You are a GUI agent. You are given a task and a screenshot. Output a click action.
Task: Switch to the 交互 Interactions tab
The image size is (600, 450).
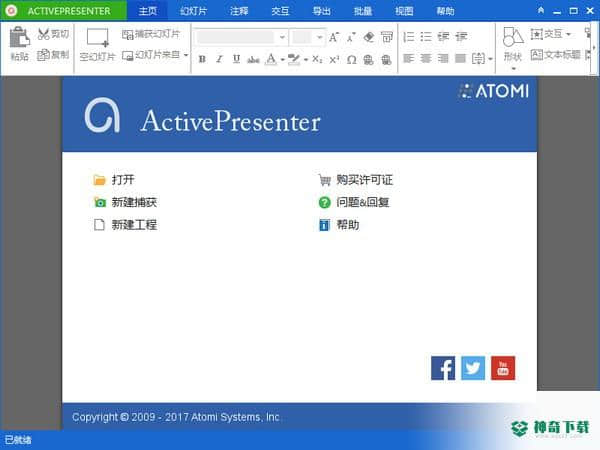click(280, 11)
